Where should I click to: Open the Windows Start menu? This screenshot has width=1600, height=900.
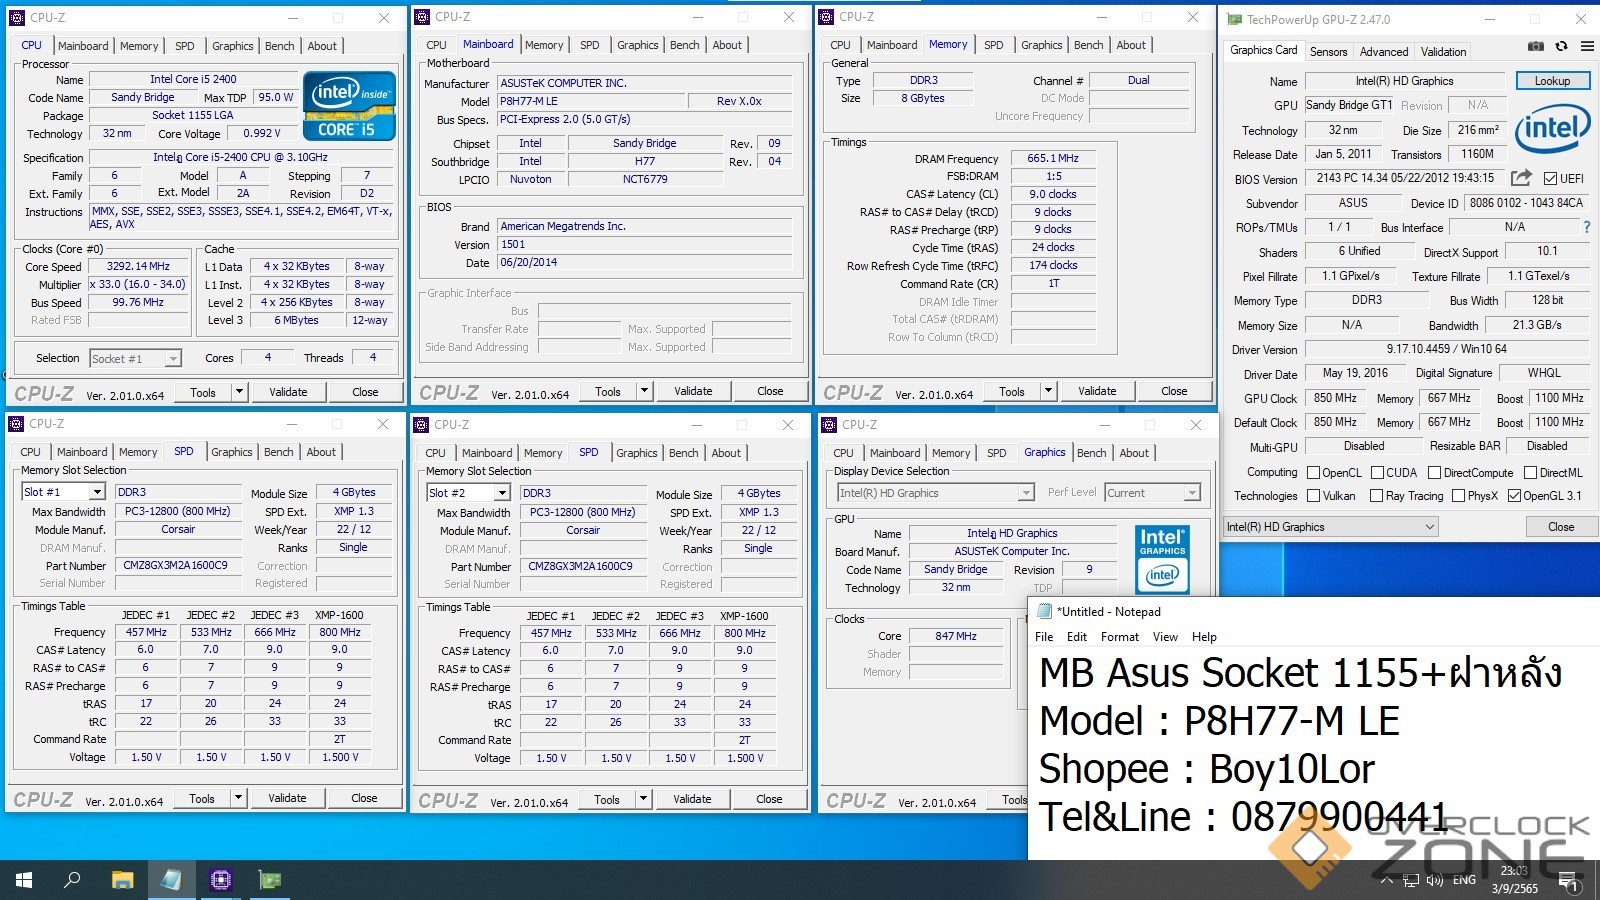[x=24, y=880]
